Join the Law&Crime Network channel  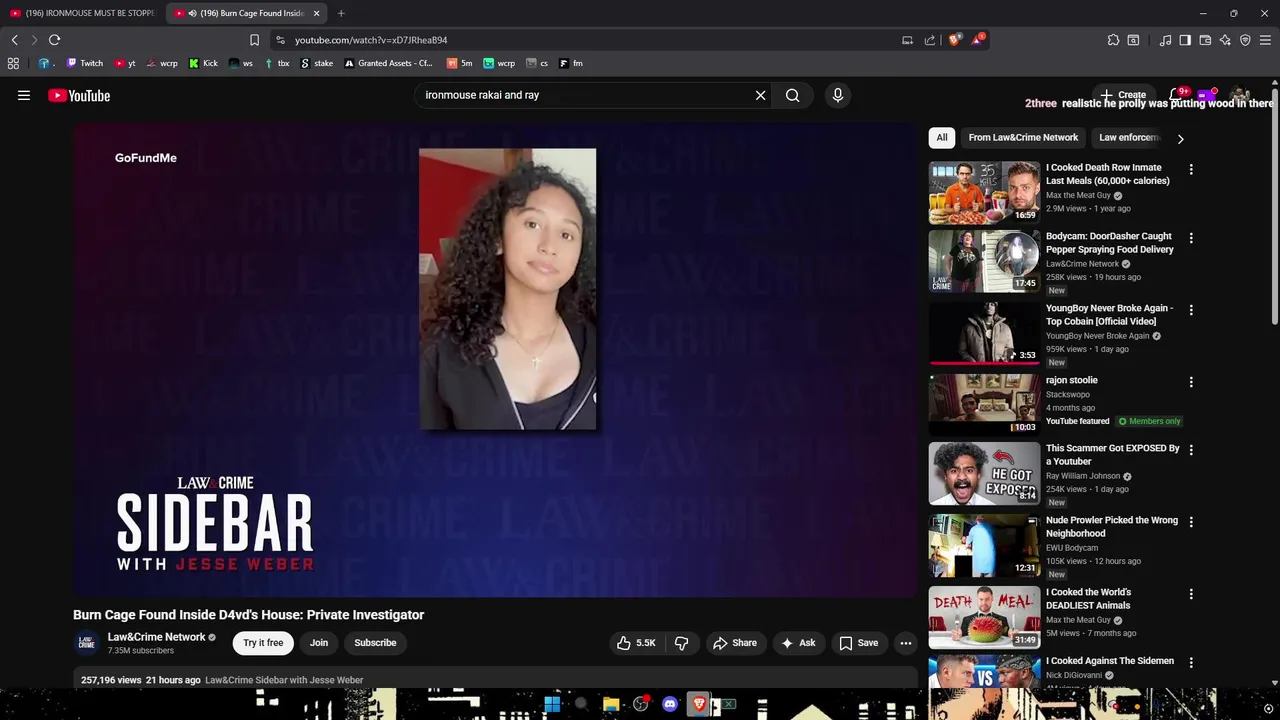coord(319,643)
